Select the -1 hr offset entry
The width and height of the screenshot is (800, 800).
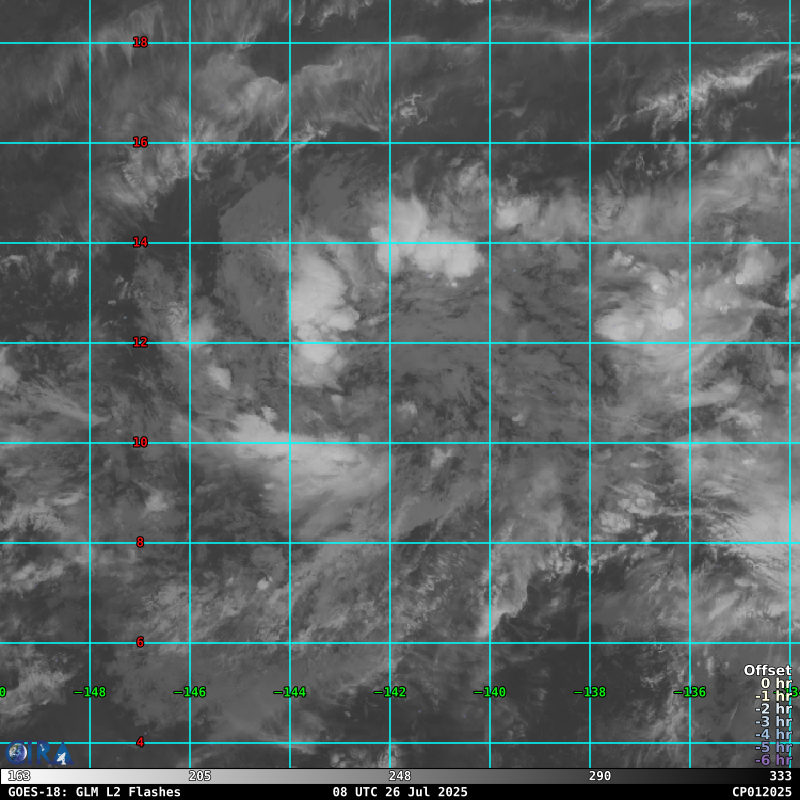tap(773, 696)
